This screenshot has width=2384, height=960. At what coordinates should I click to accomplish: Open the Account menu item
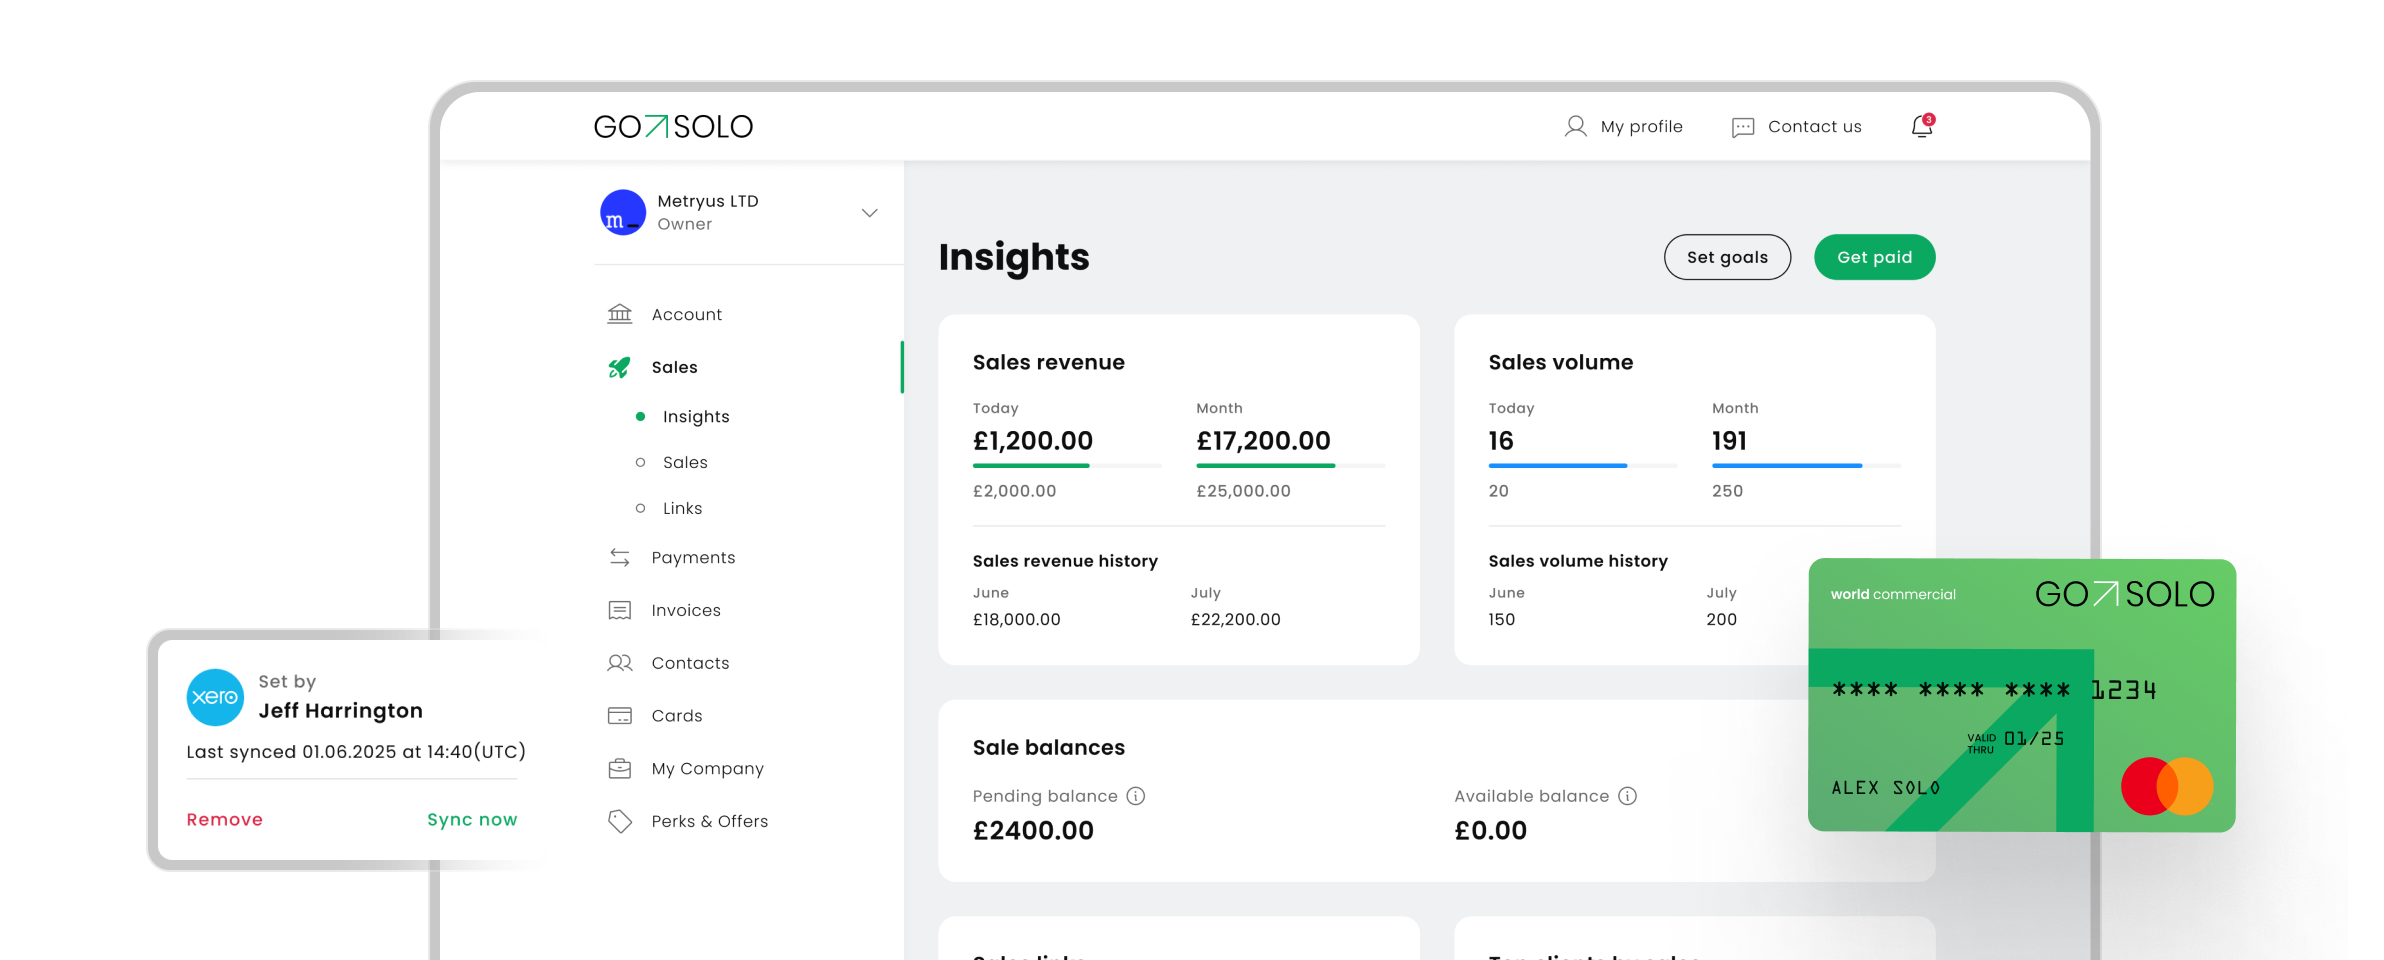click(x=686, y=314)
